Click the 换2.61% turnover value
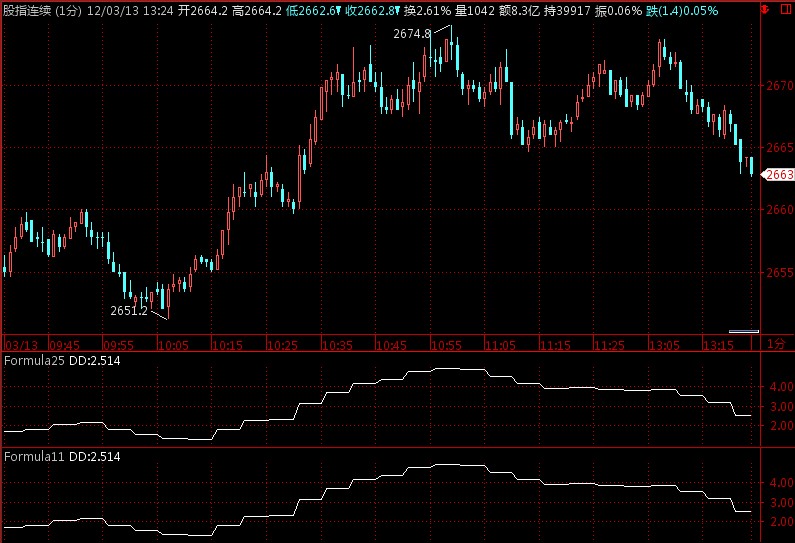The height and width of the screenshot is (543, 795). pyautogui.click(x=427, y=11)
